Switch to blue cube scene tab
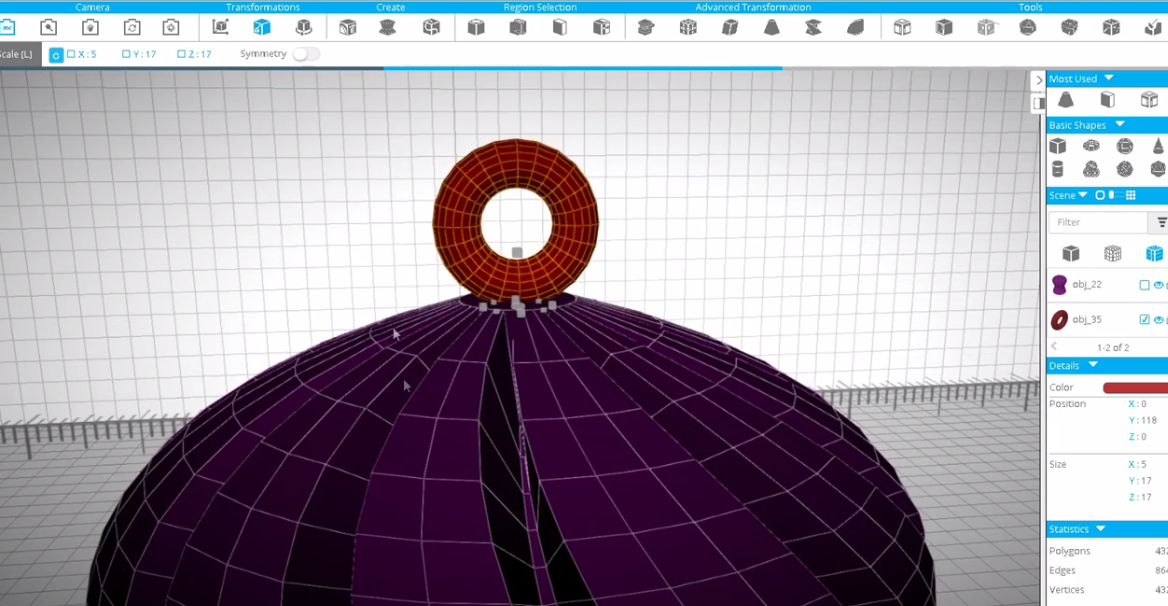The image size is (1168, 606). pyautogui.click(x=1154, y=254)
